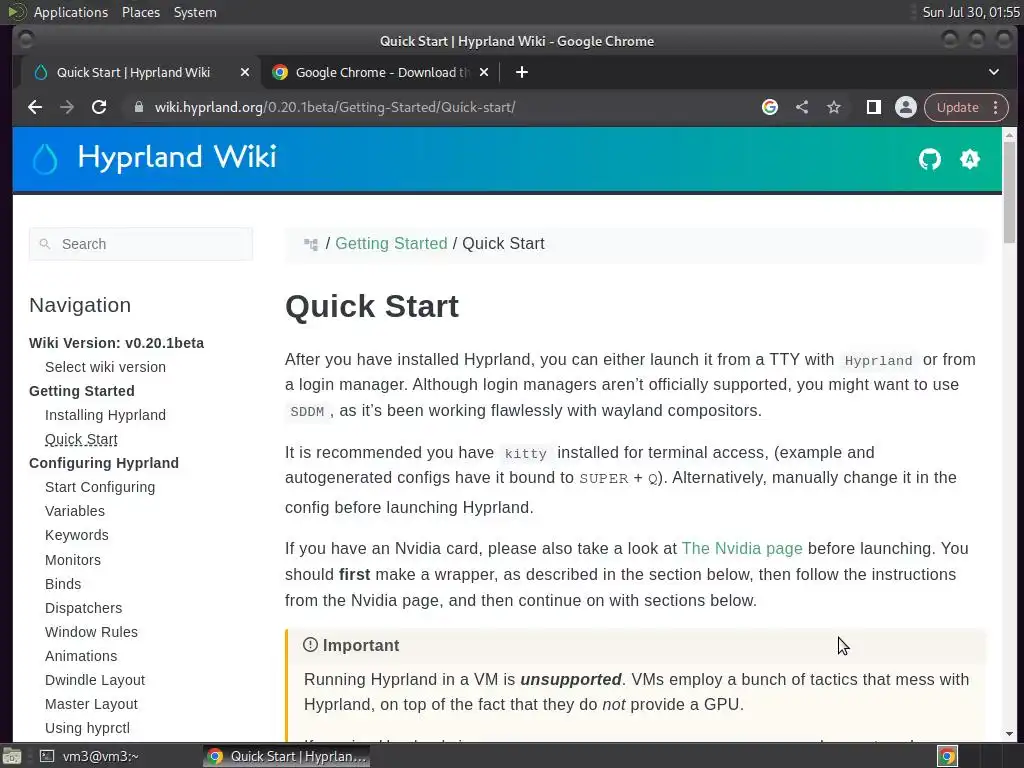The width and height of the screenshot is (1024, 768).
Task: Click the clock showing Sun Jul 30
Action: pos(970,12)
